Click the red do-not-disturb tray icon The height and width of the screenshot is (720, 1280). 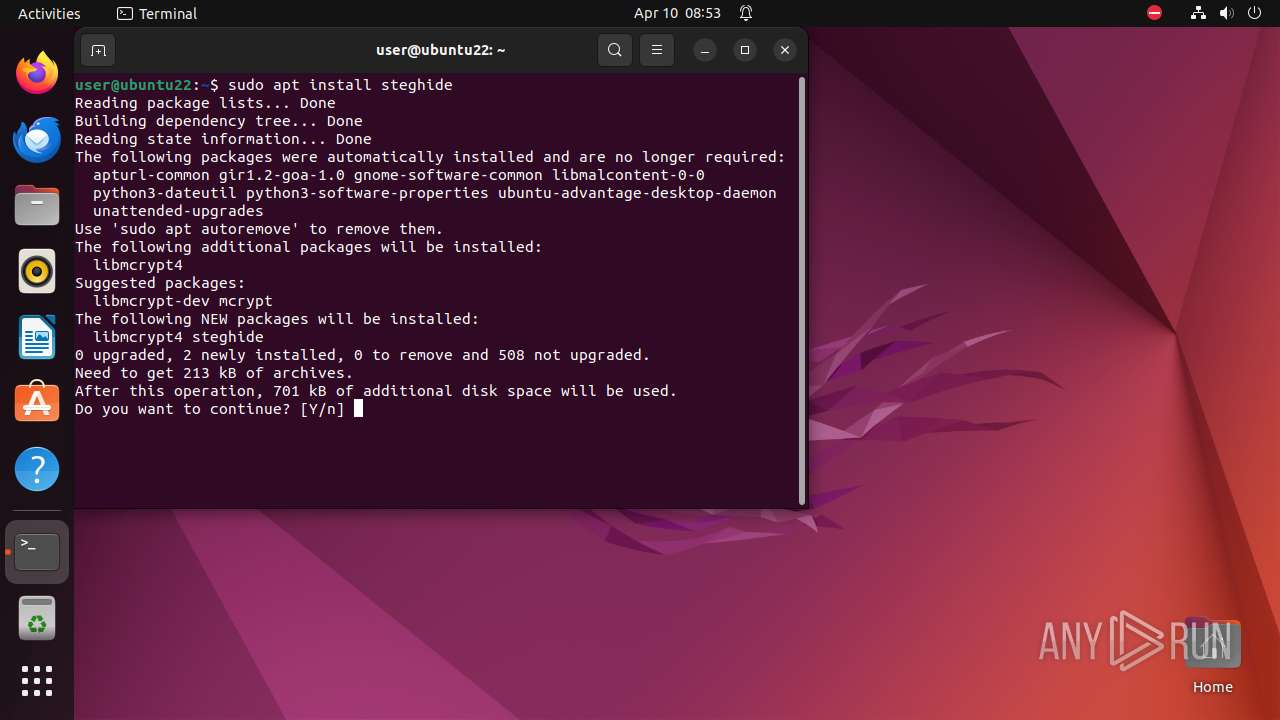point(1154,13)
